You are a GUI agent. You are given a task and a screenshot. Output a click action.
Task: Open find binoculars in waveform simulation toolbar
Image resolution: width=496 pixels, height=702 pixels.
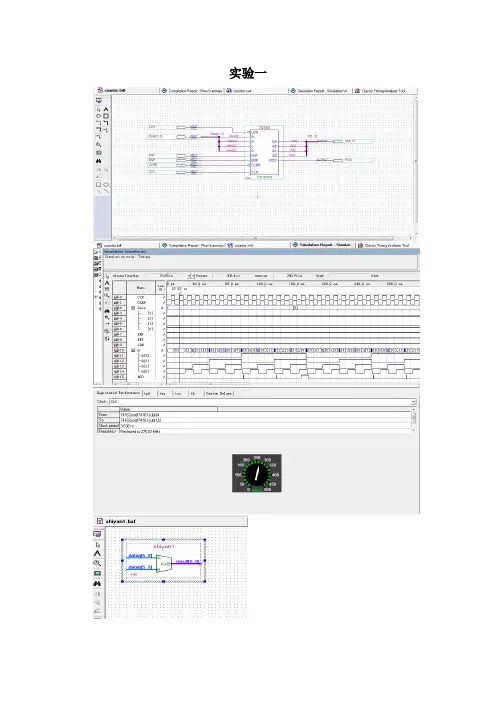click(107, 311)
